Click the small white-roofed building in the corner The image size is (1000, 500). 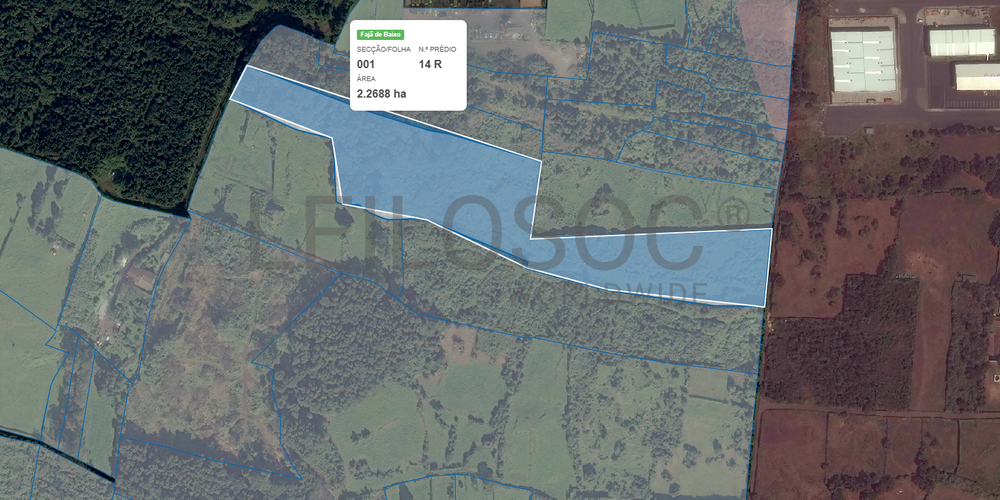[976, 77]
